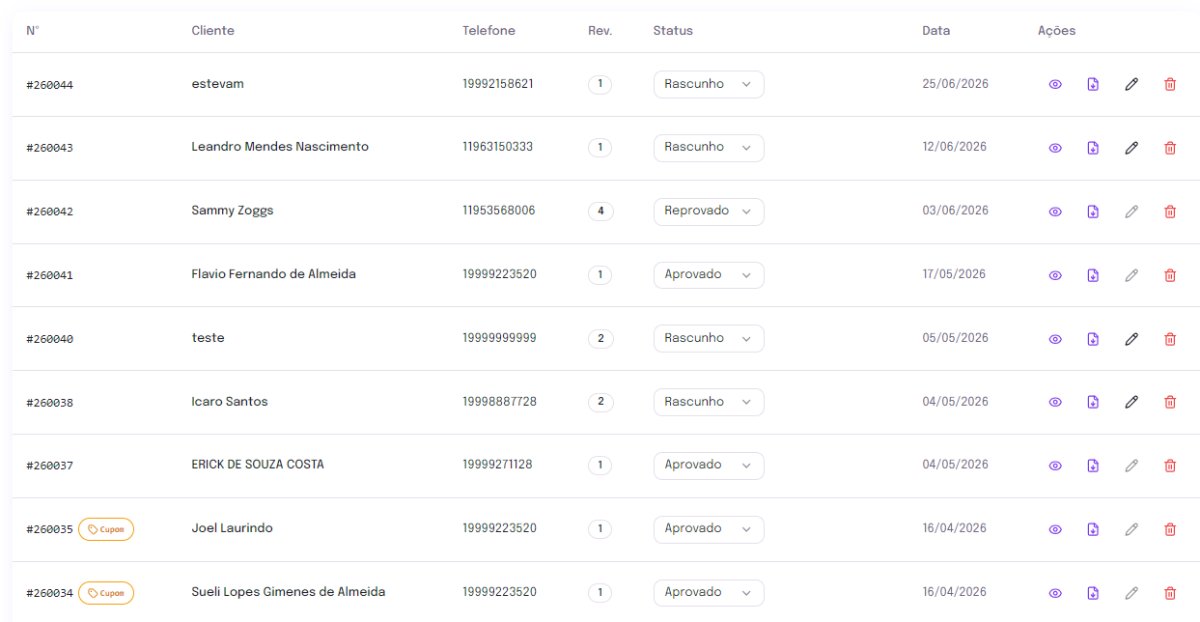1200x622 pixels.
Task: Sort by the Data column header
Action: click(936, 31)
